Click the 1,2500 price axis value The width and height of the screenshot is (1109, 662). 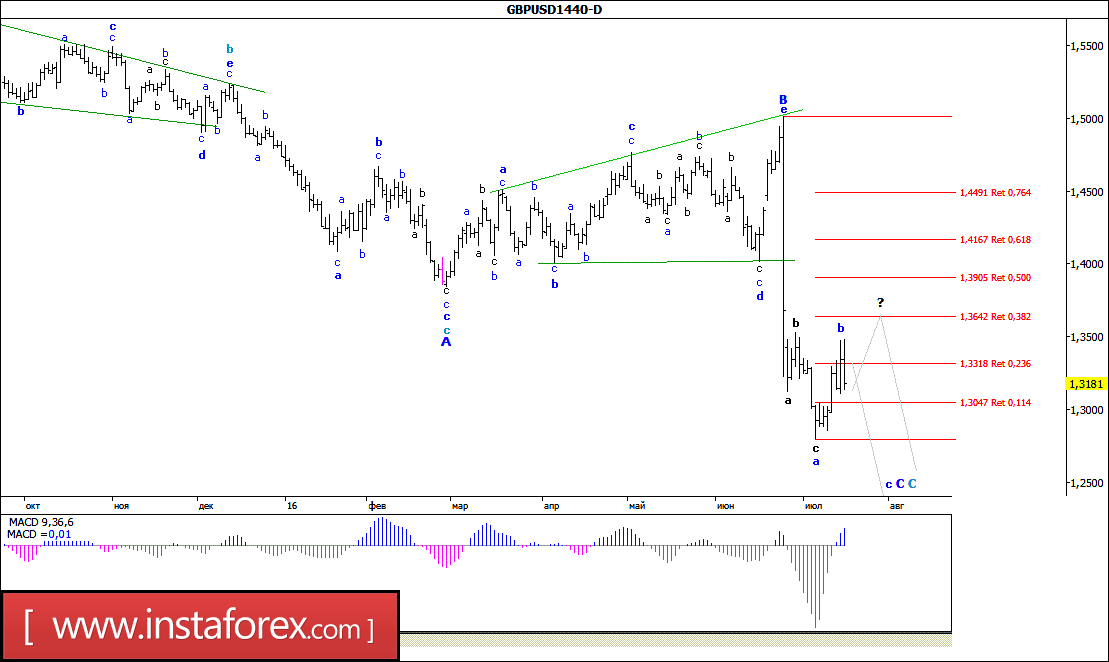[x=1086, y=483]
